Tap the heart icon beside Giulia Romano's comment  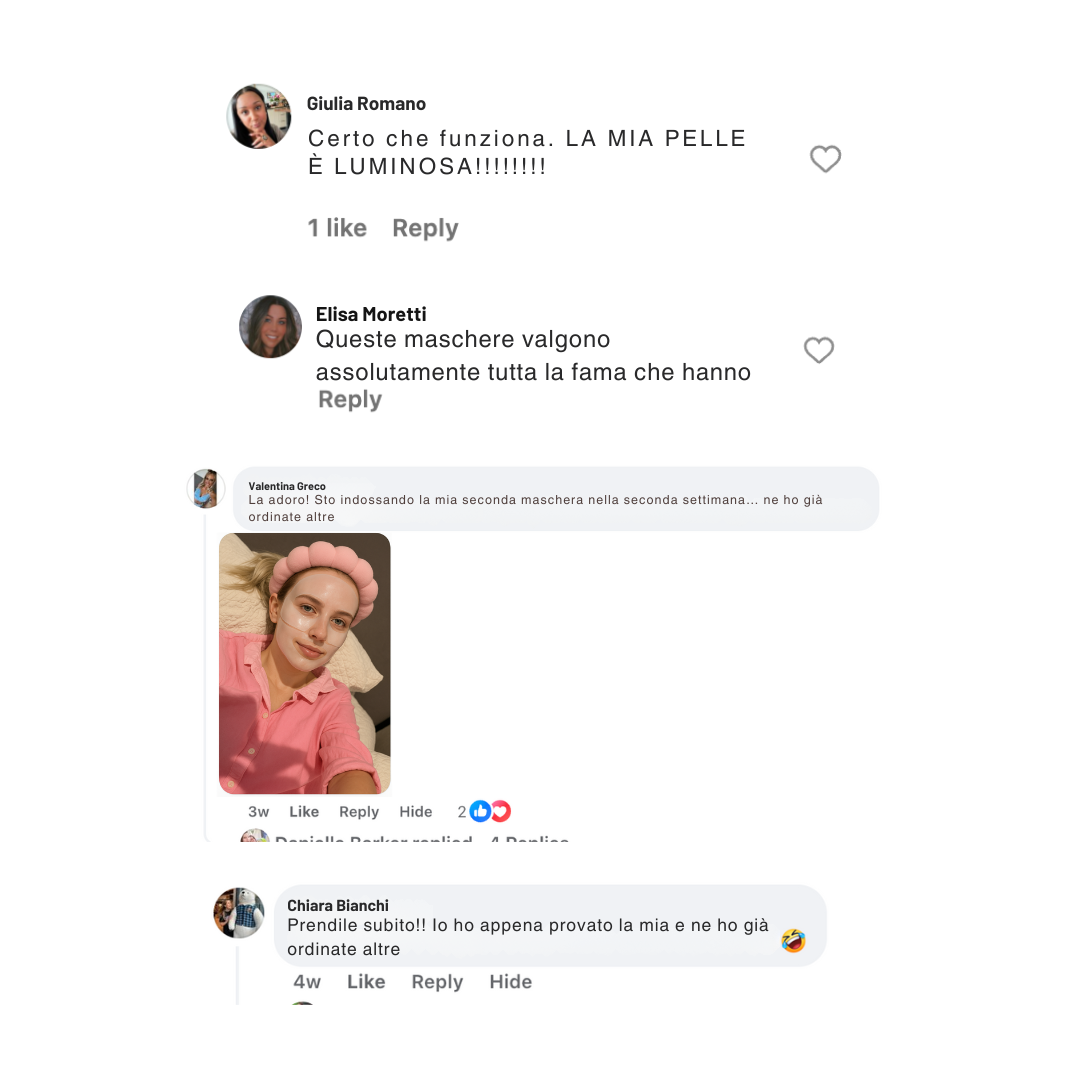coord(825,159)
